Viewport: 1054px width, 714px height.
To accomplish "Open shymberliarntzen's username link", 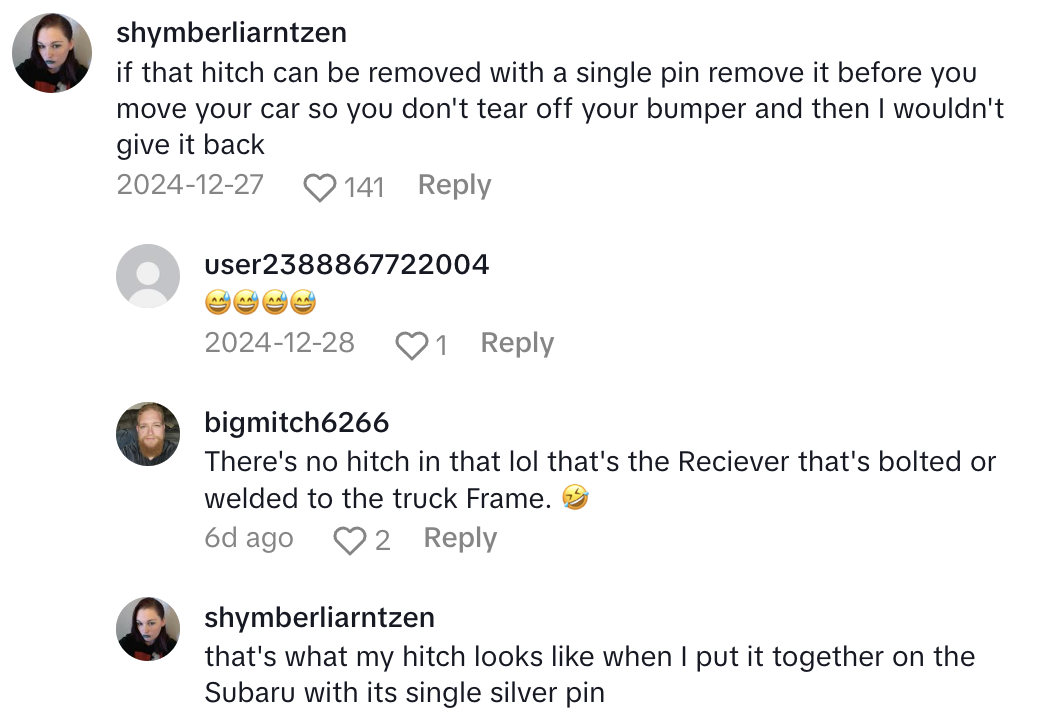I will (x=231, y=32).
